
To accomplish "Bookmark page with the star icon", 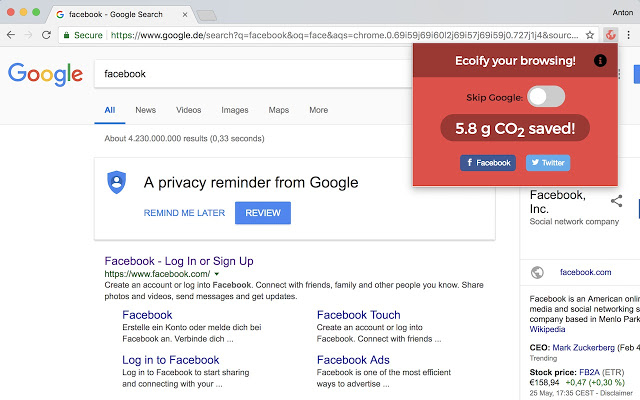I will tap(589, 35).
